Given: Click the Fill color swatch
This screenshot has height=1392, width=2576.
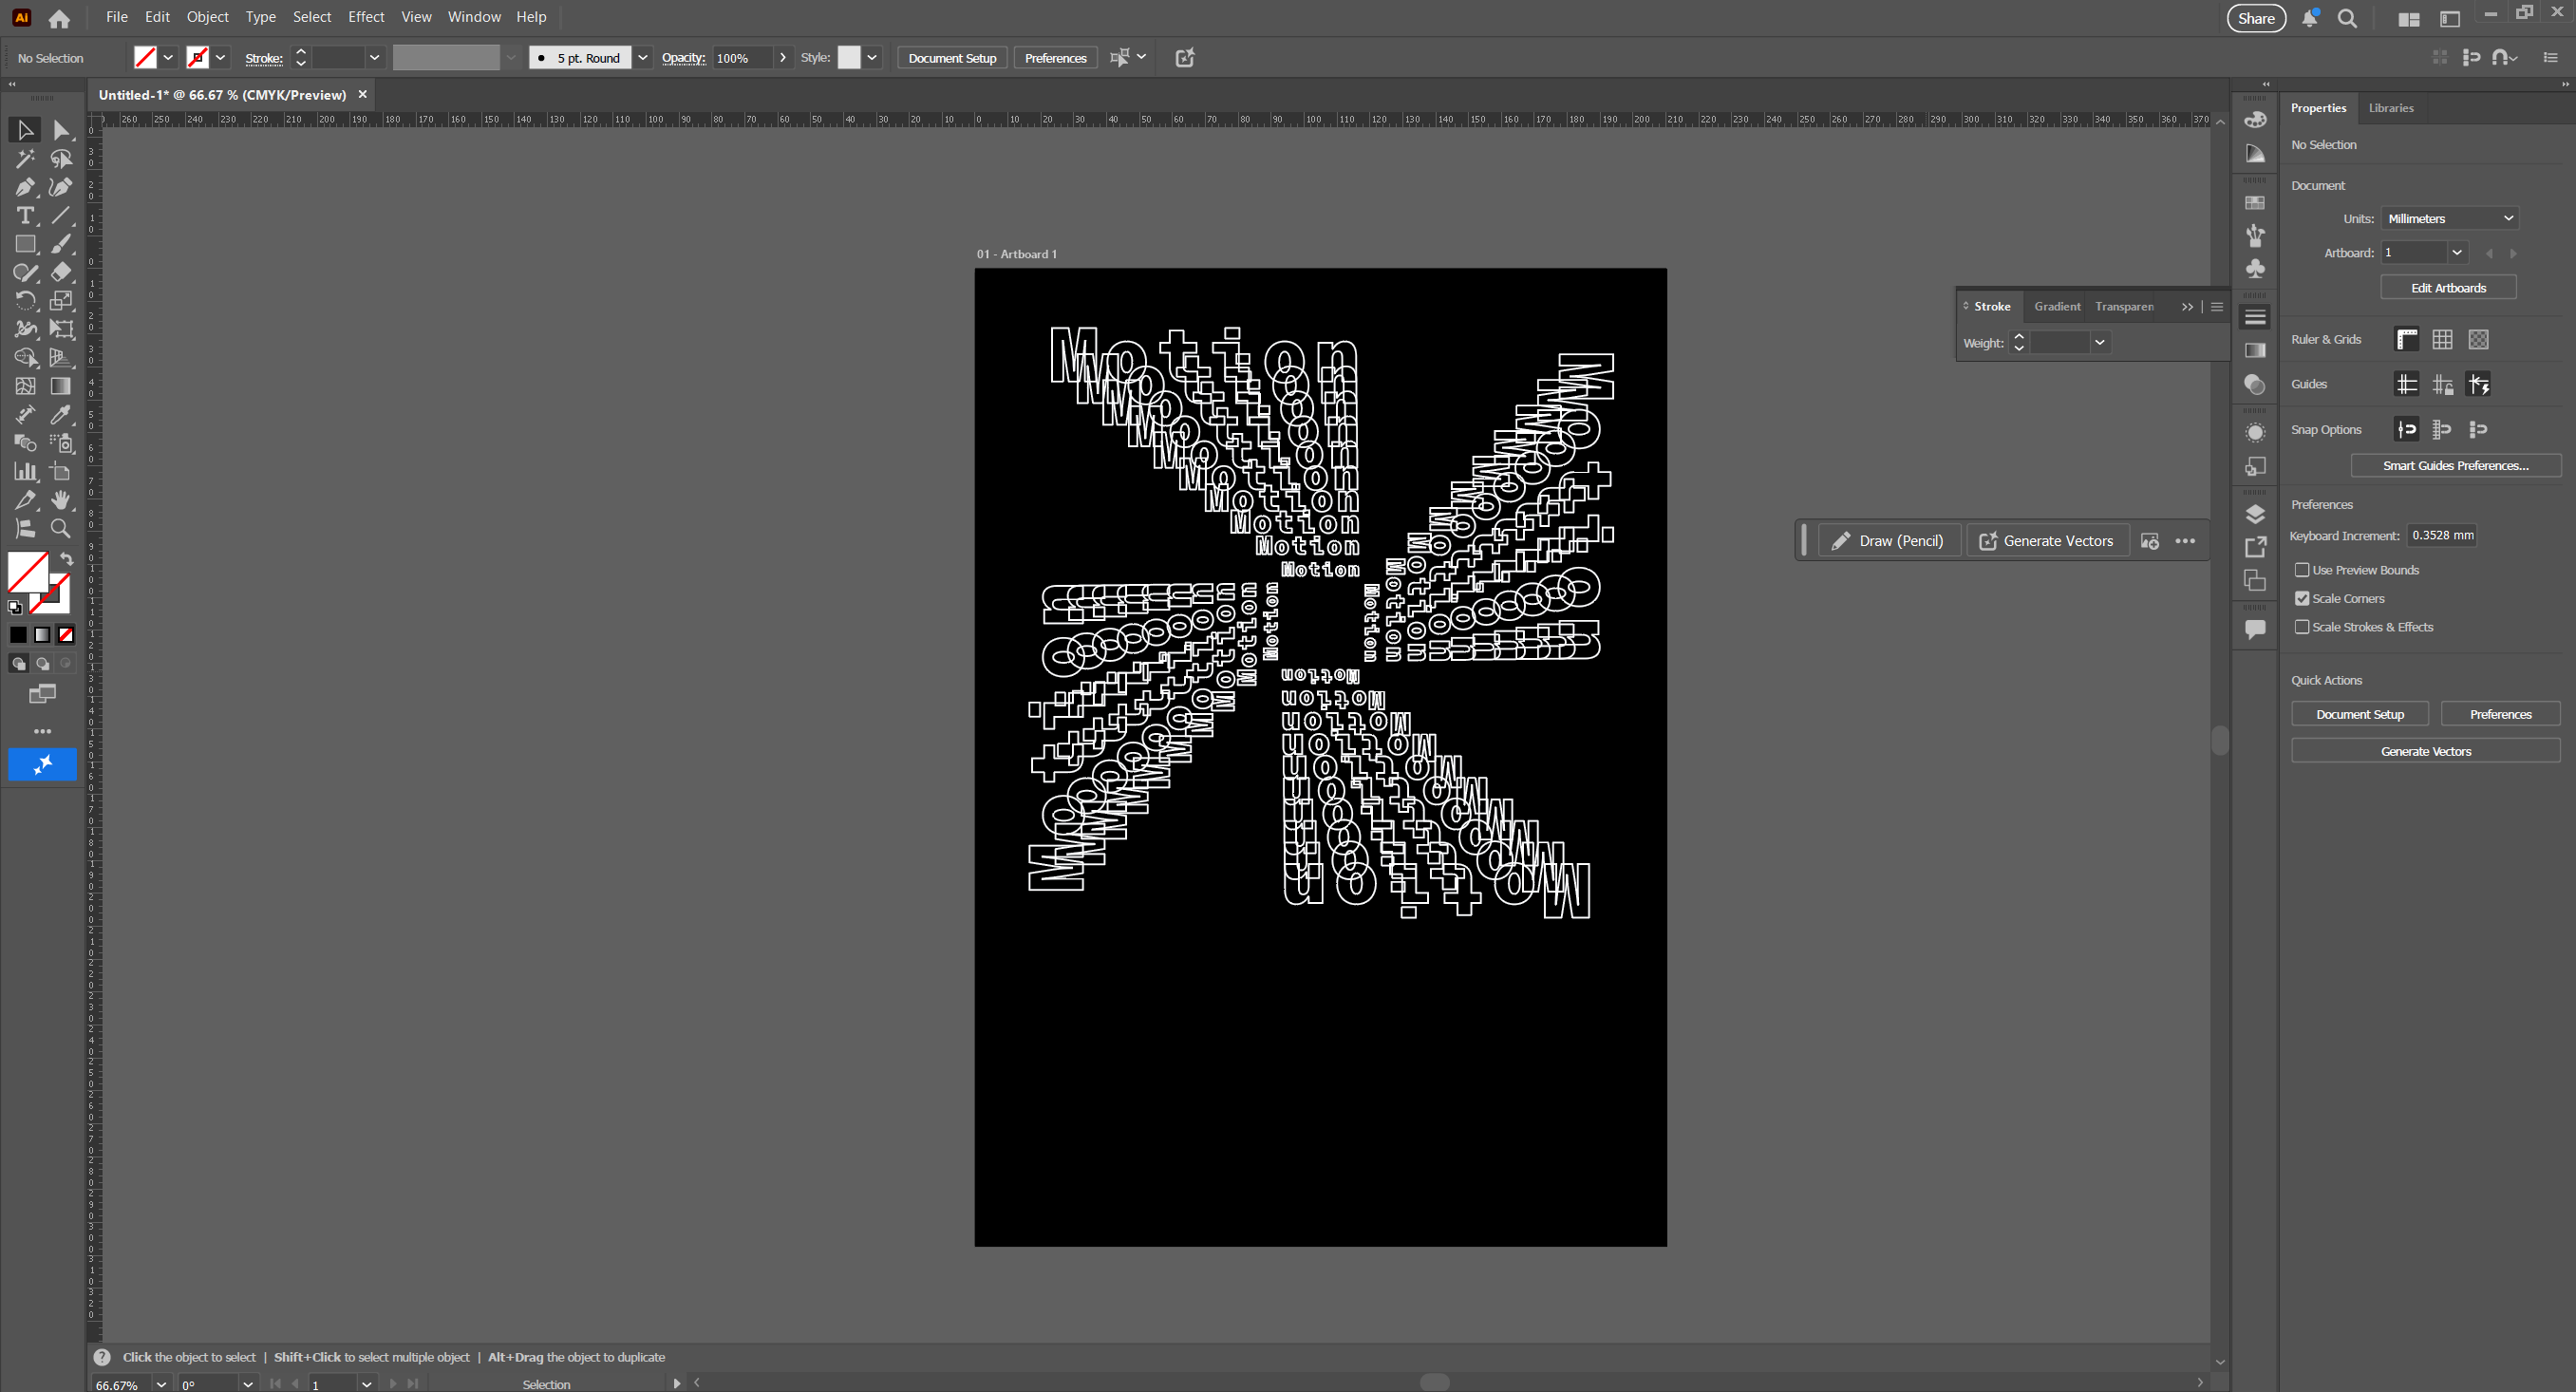Looking at the screenshot, I should pos(28,572).
